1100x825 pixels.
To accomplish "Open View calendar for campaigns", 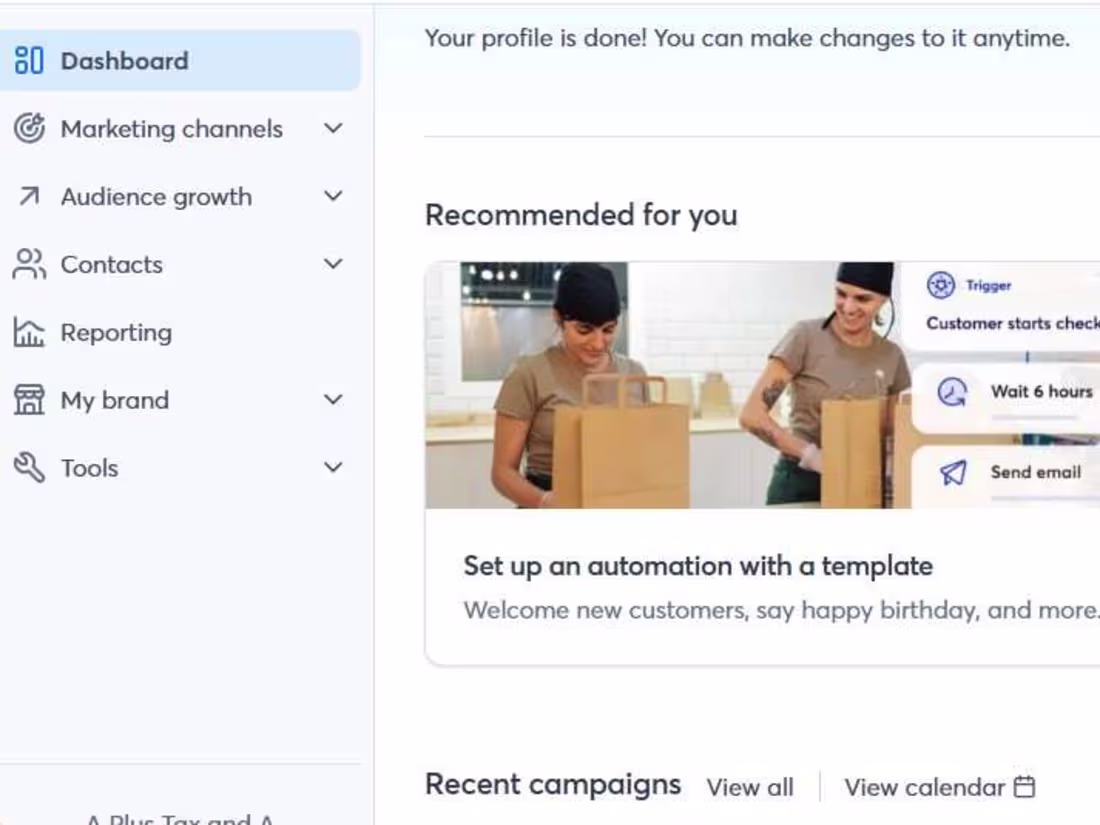I will [924, 787].
